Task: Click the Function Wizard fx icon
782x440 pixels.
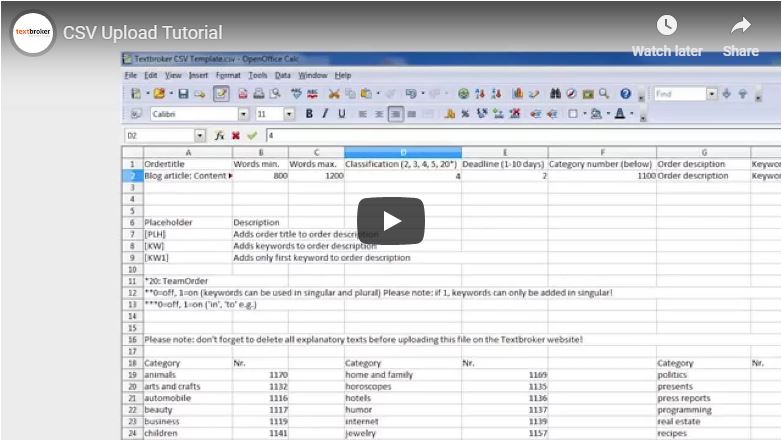Action: click(x=219, y=135)
